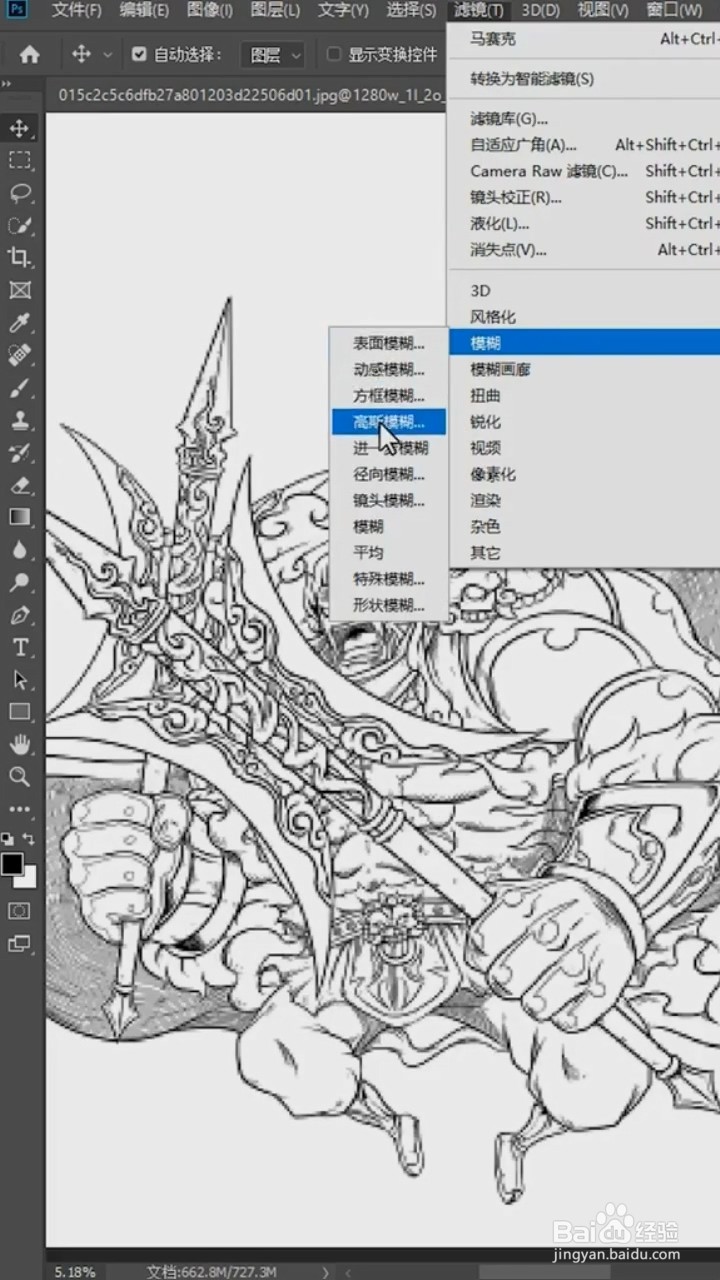This screenshot has height=1280, width=720.
Task: Select the Rectangle shape tool
Action: click(x=20, y=712)
